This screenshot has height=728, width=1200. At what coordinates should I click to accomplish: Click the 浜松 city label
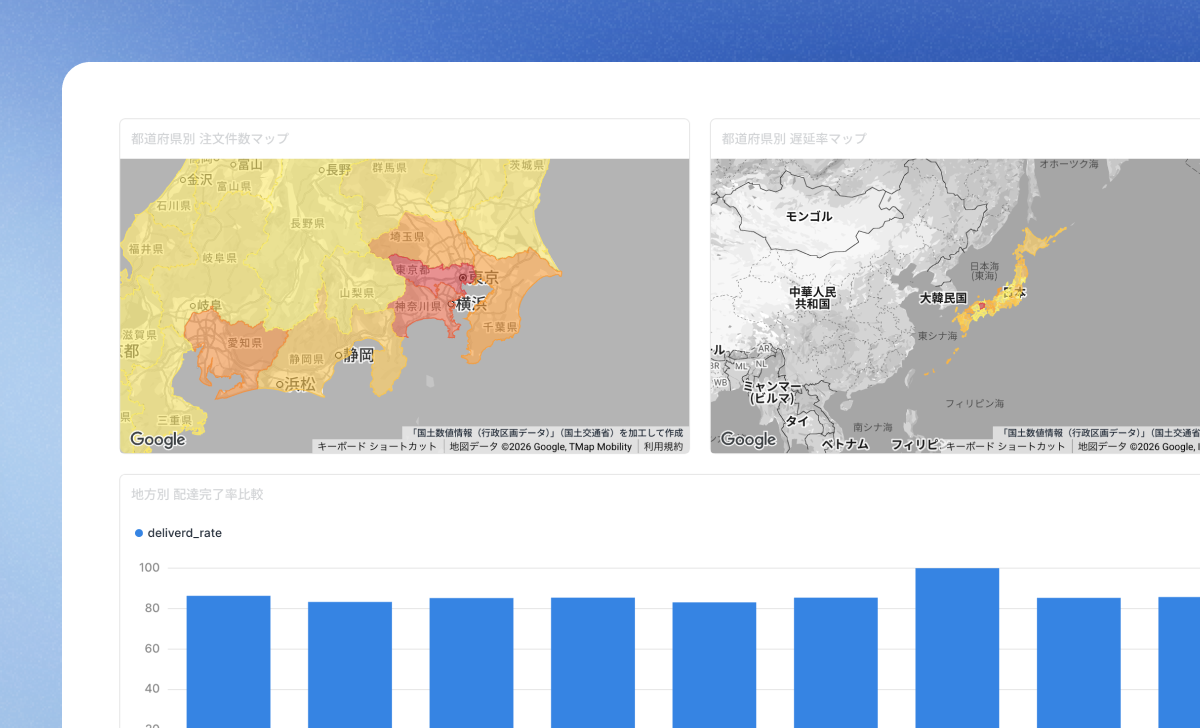click(299, 383)
